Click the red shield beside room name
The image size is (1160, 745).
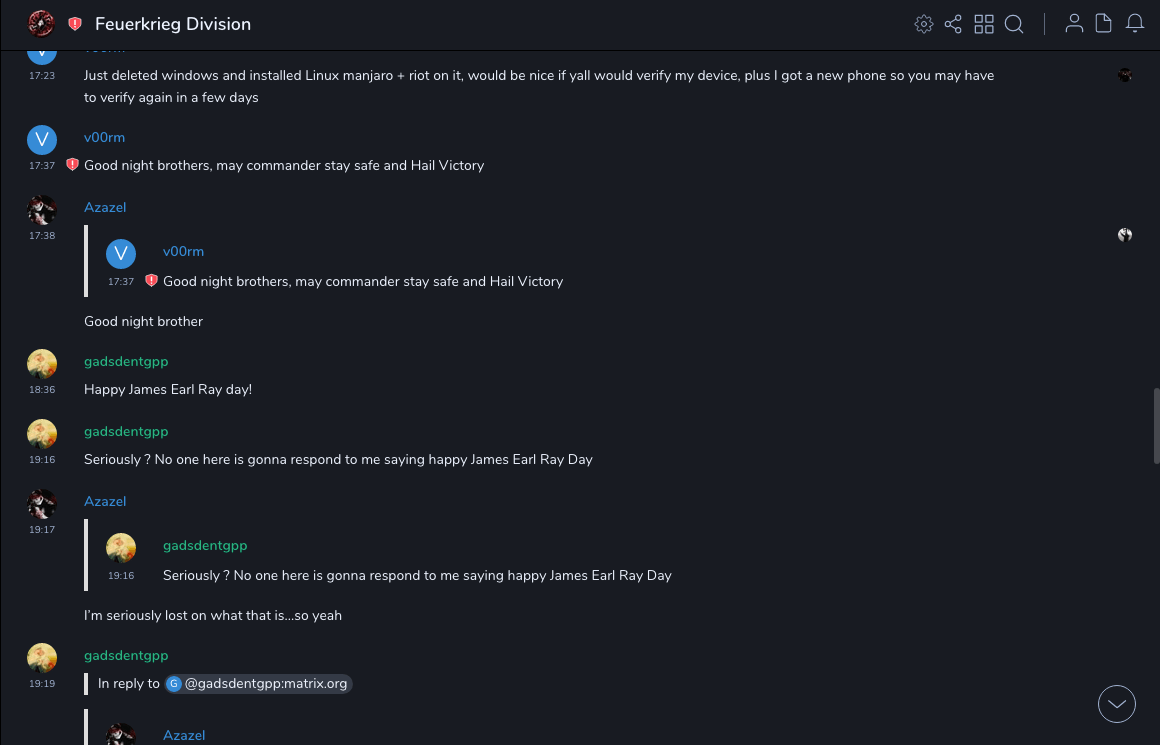click(x=75, y=24)
